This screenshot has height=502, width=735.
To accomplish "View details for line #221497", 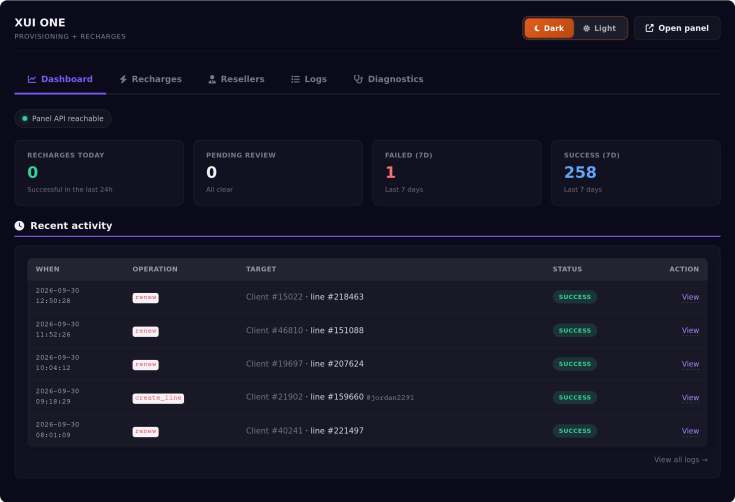I will [x=690, y=431].
